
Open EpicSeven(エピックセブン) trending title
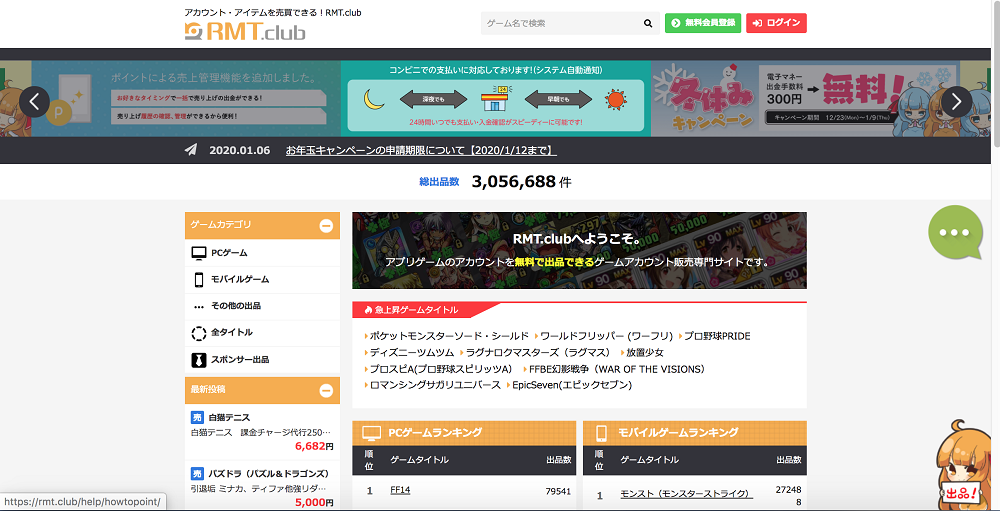571,385
